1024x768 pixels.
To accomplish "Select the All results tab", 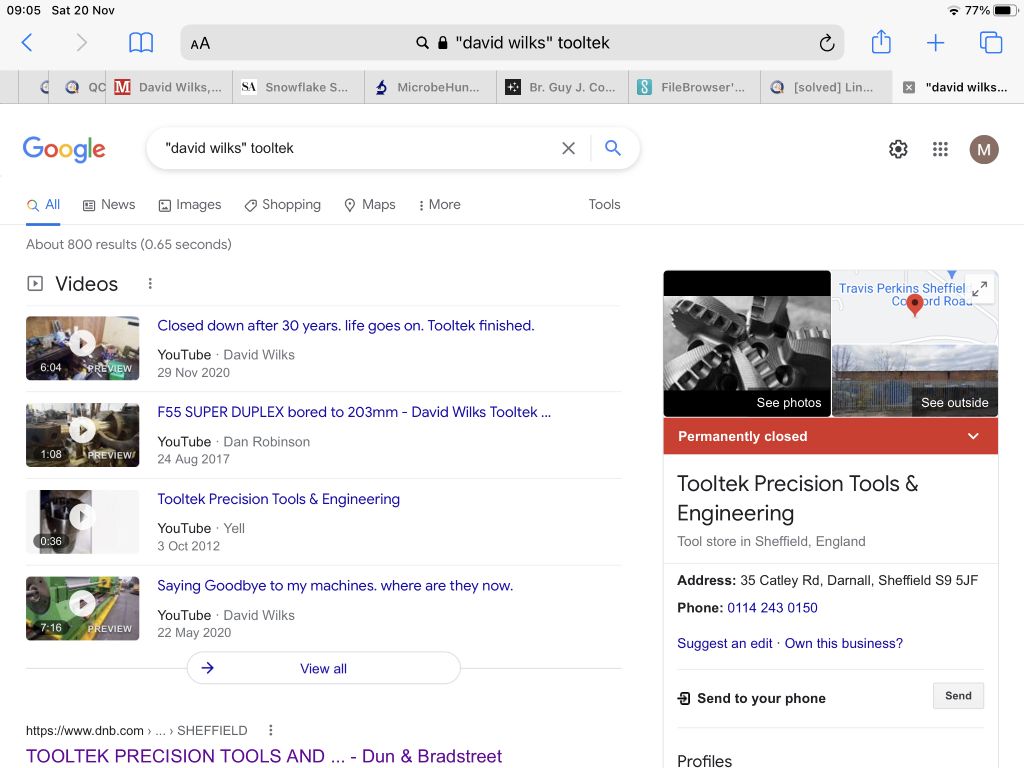I will (x=43, y=204).
